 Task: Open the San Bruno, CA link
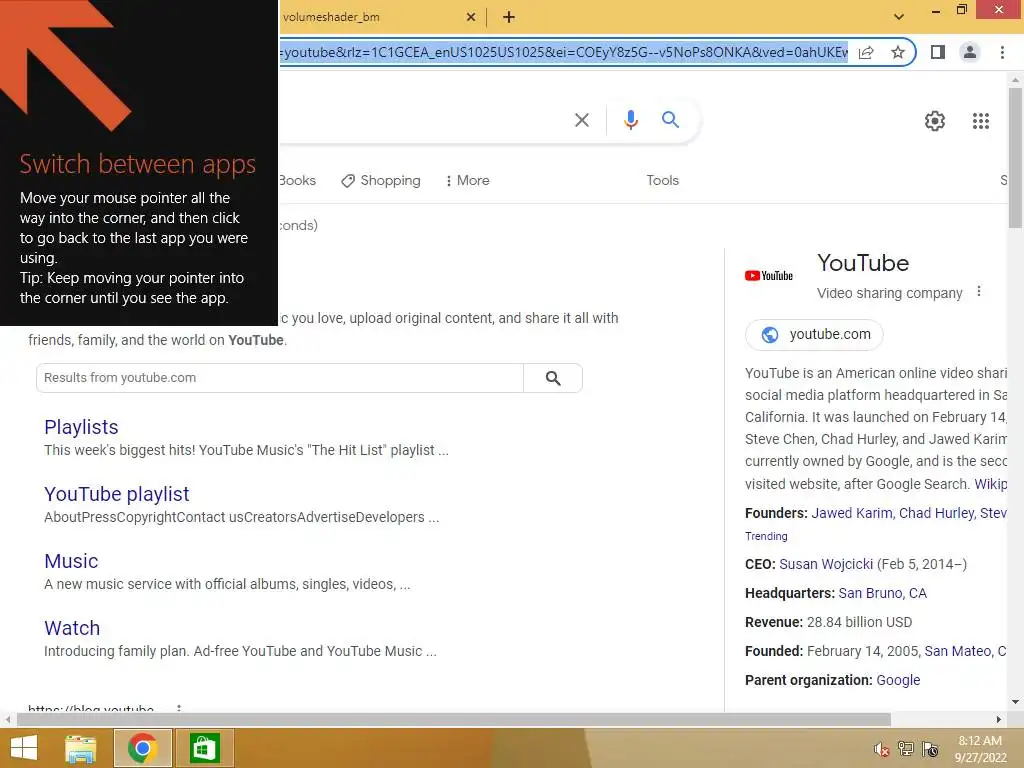[x=882, y=593]
